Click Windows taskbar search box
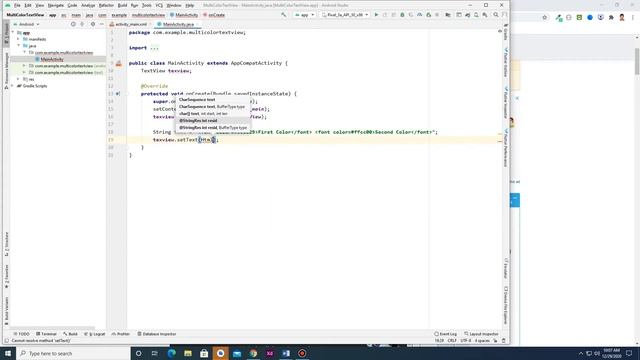This screenshot has height=360, width=640. click(x=73, y=353)
